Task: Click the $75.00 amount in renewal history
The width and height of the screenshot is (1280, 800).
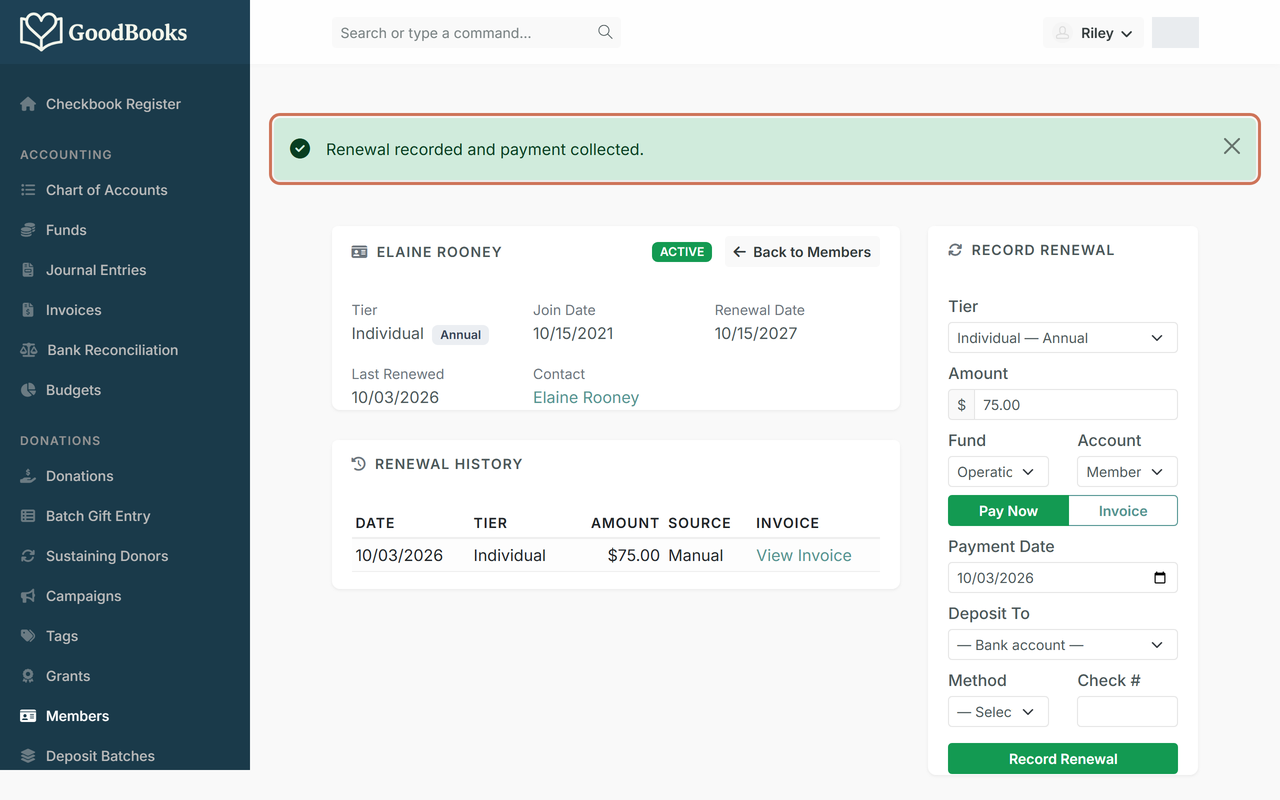Action: [x=633, y=555]
